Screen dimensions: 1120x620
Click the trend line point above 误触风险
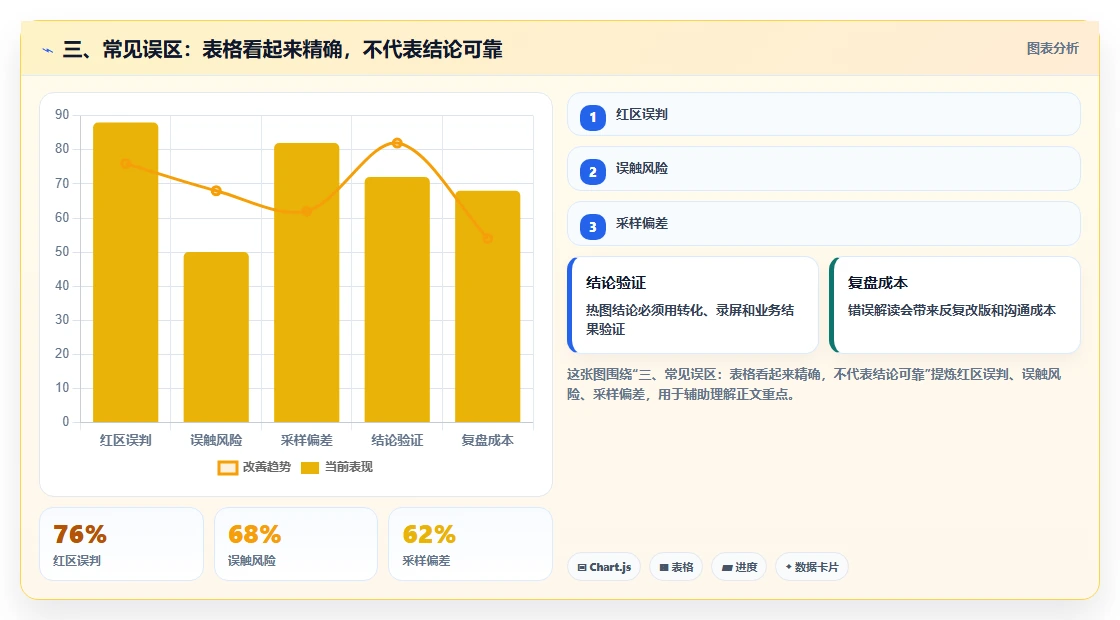click(216, 191)
